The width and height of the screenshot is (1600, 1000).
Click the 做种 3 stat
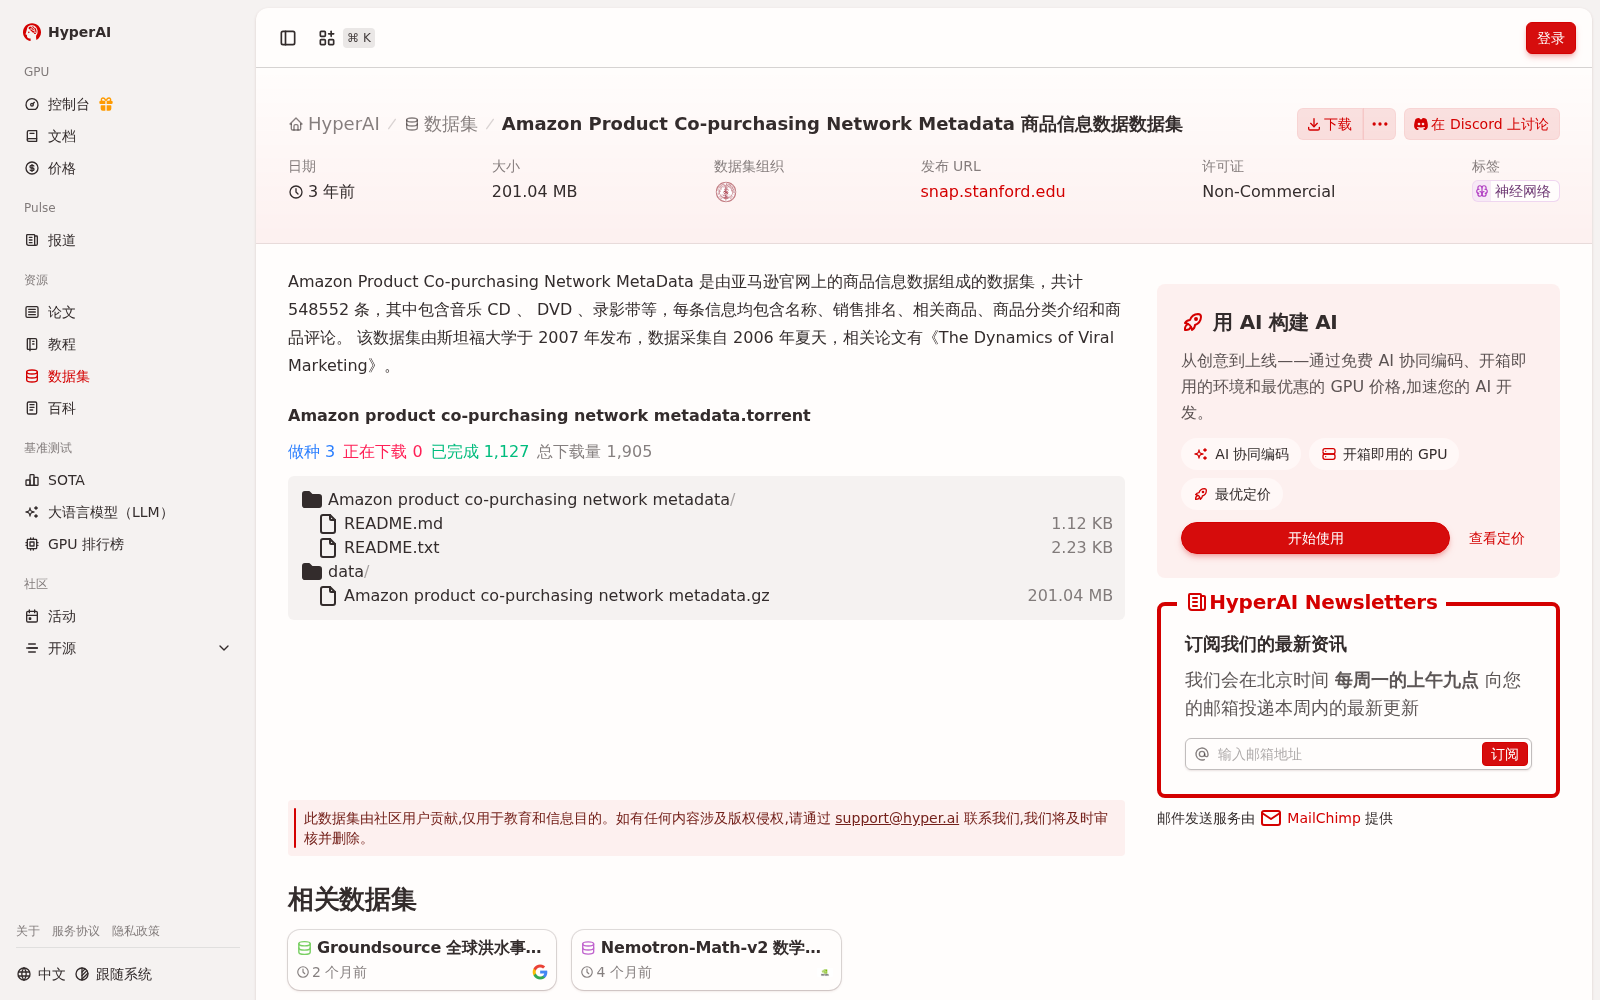click(x=311, y=452)
